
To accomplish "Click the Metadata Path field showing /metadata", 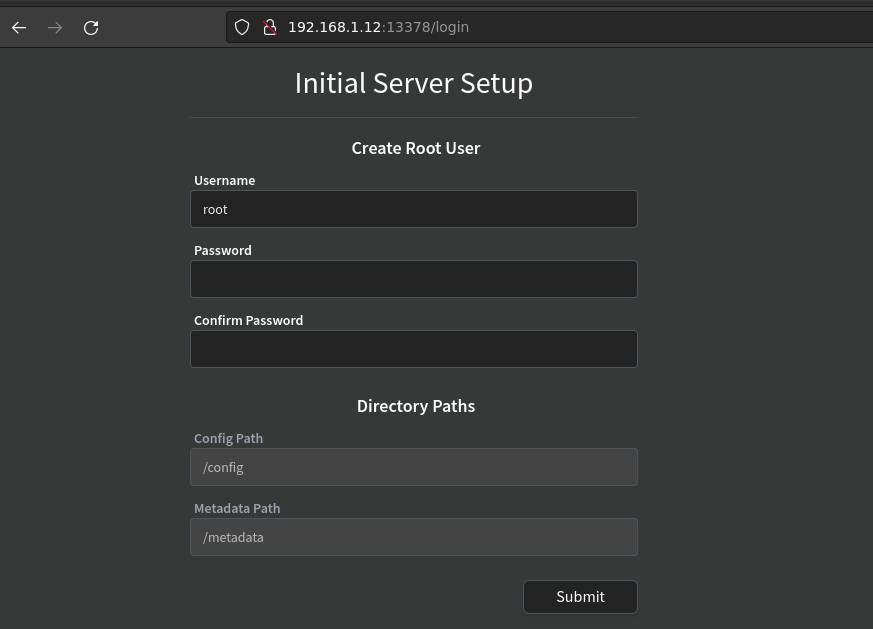I will point(413,537).
